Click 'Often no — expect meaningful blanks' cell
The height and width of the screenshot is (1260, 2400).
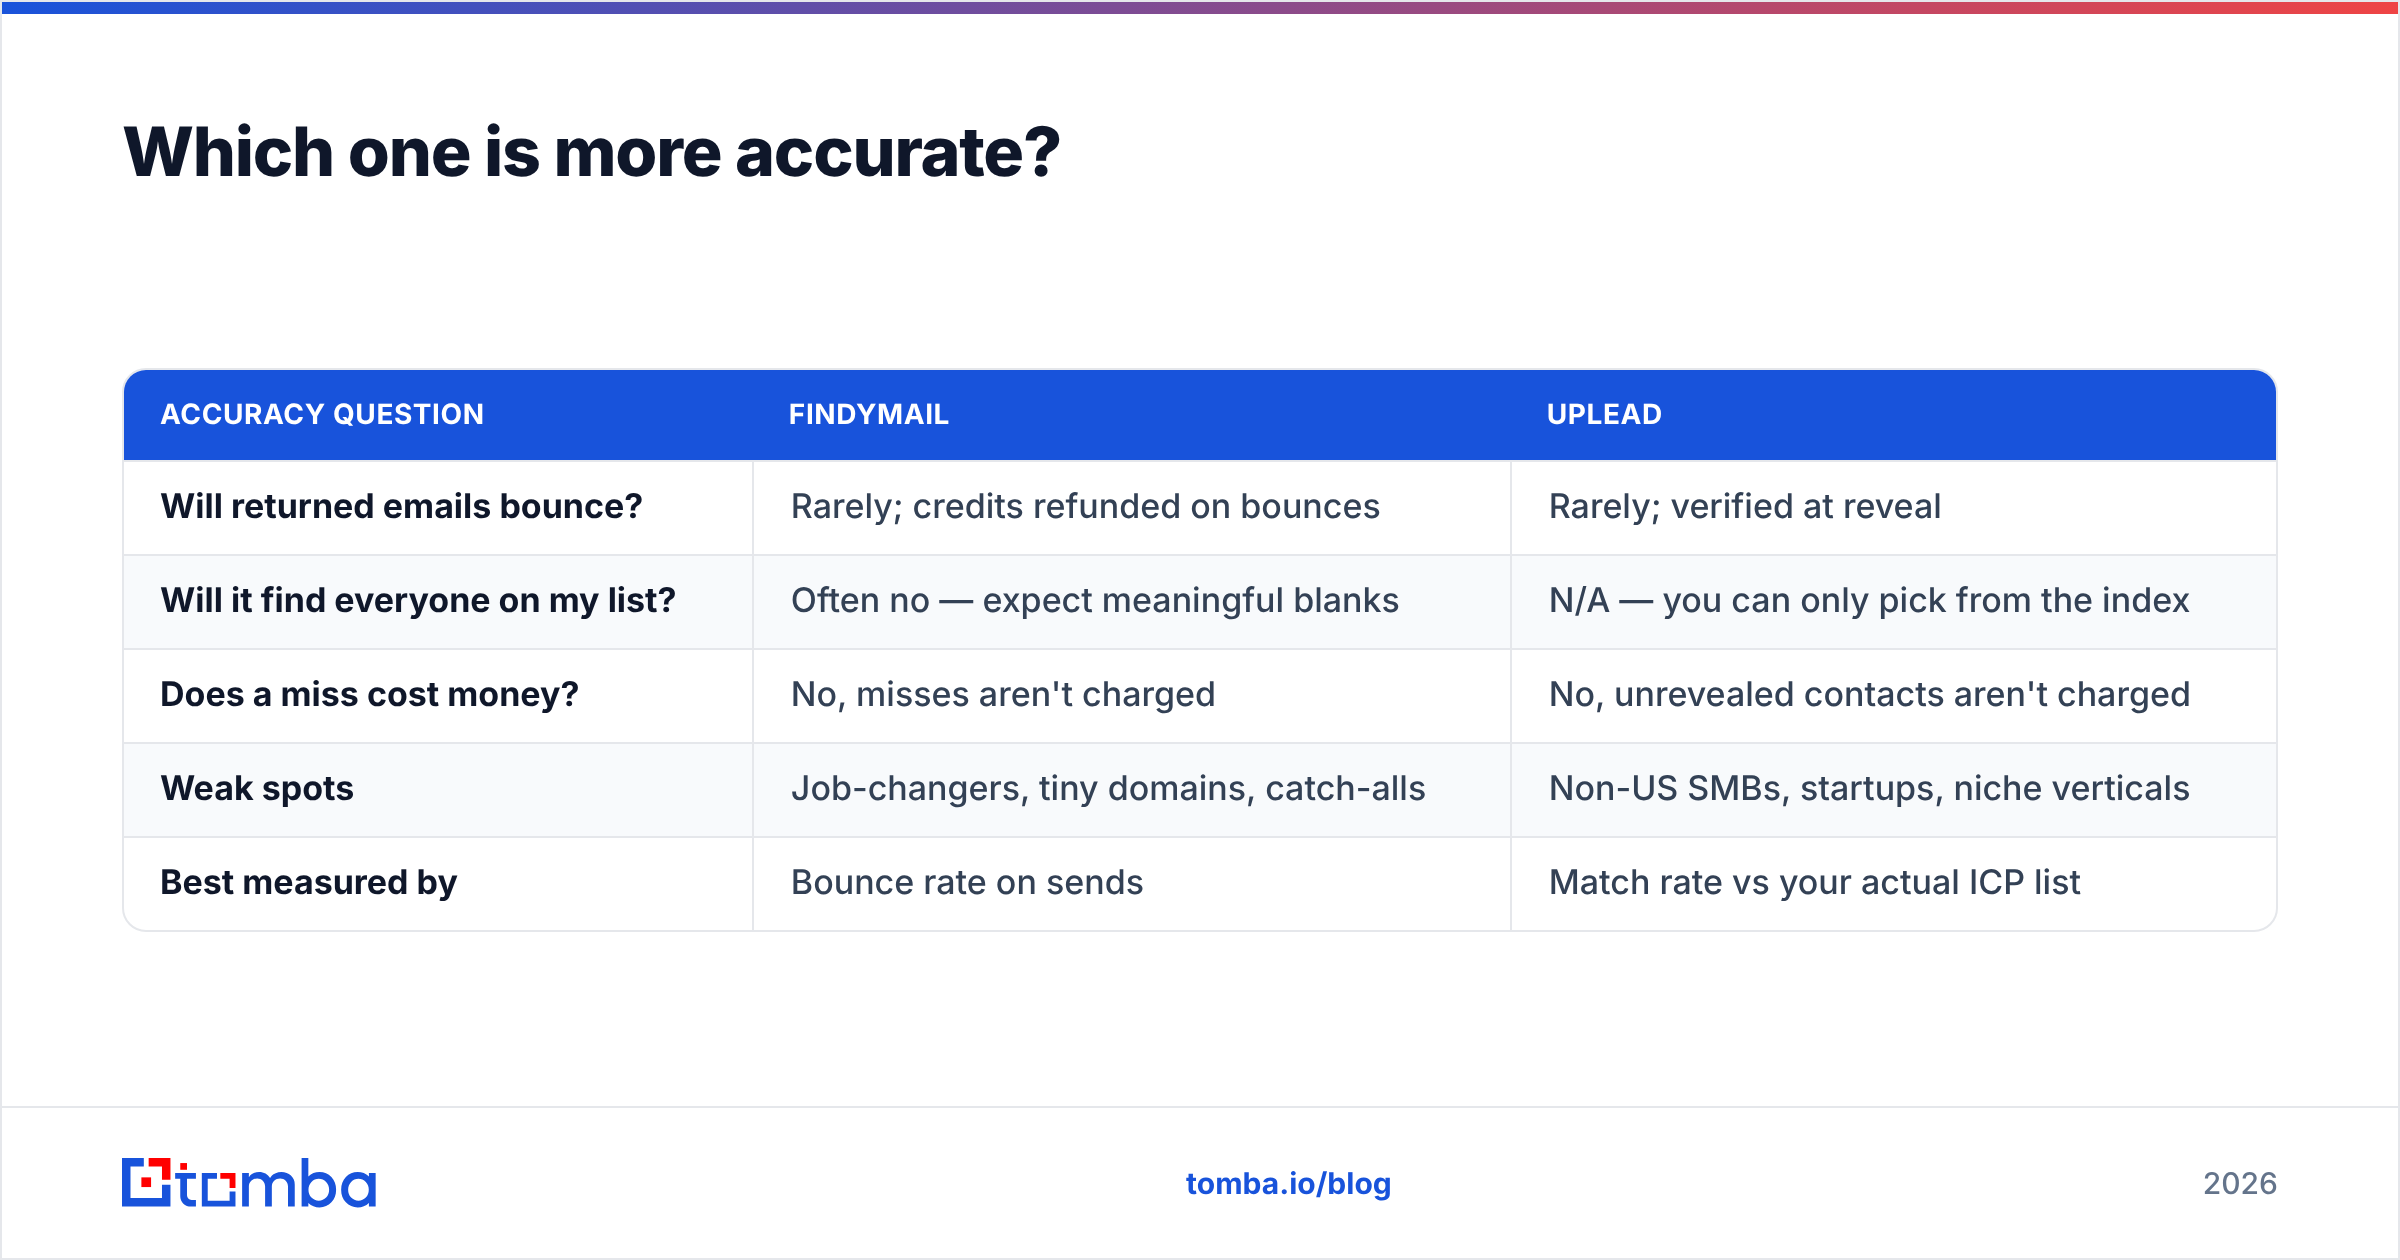[x=1094, y=601]
